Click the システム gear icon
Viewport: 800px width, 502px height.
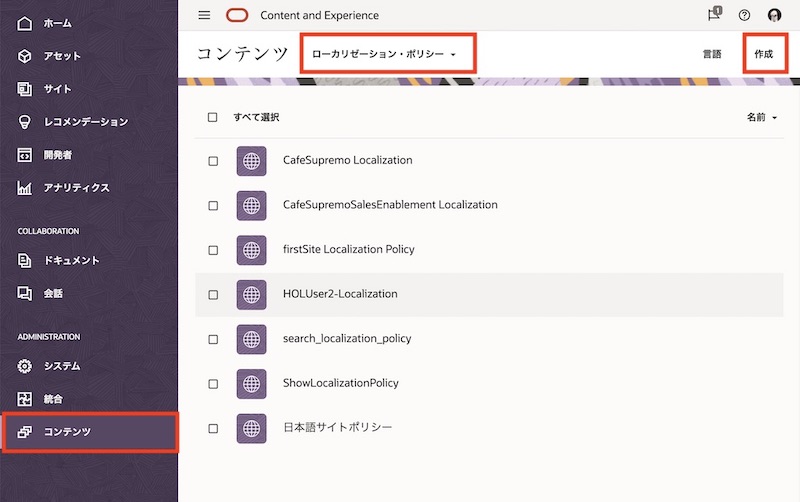click(x=24, y=366)
